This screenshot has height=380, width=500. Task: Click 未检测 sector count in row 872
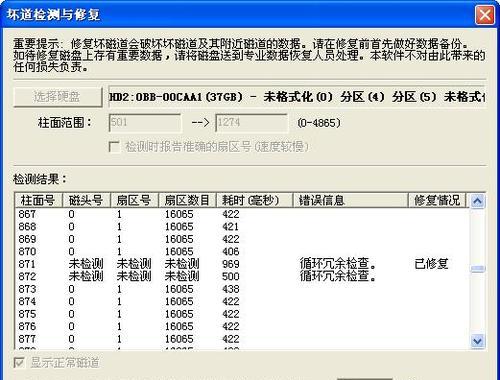coord(182,276)
